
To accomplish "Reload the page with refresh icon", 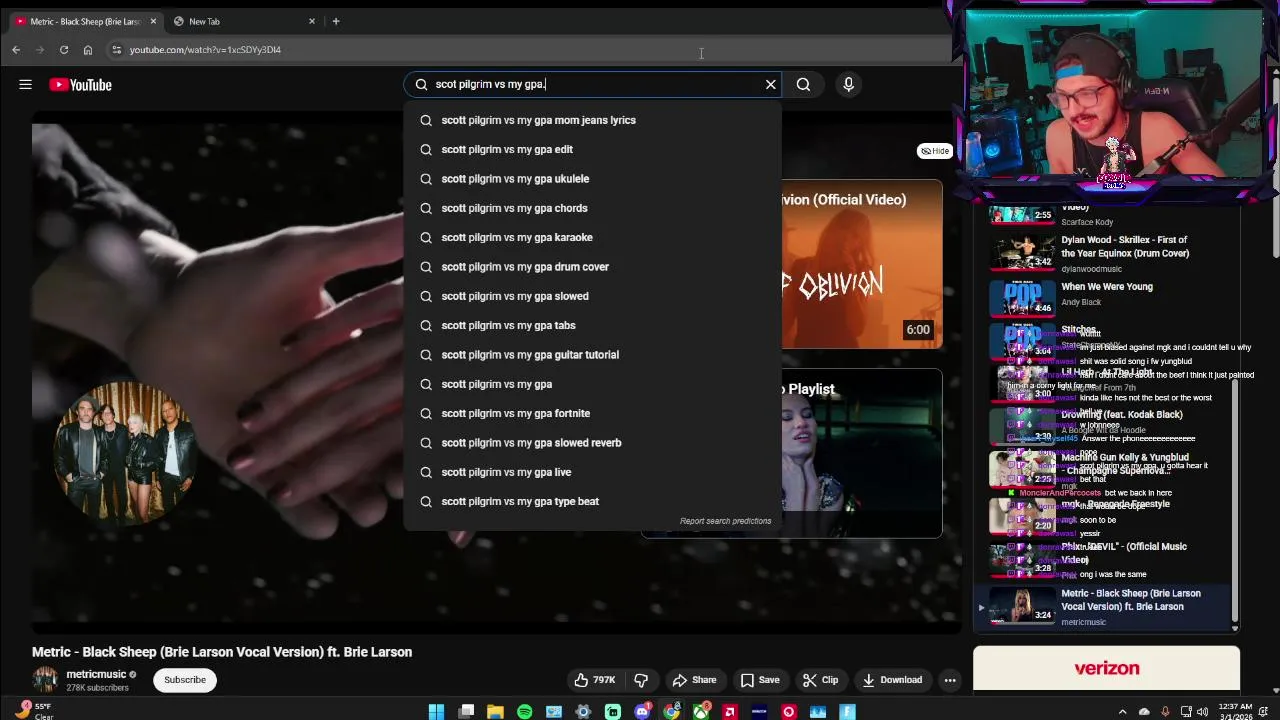I will [x=64, y=50].
